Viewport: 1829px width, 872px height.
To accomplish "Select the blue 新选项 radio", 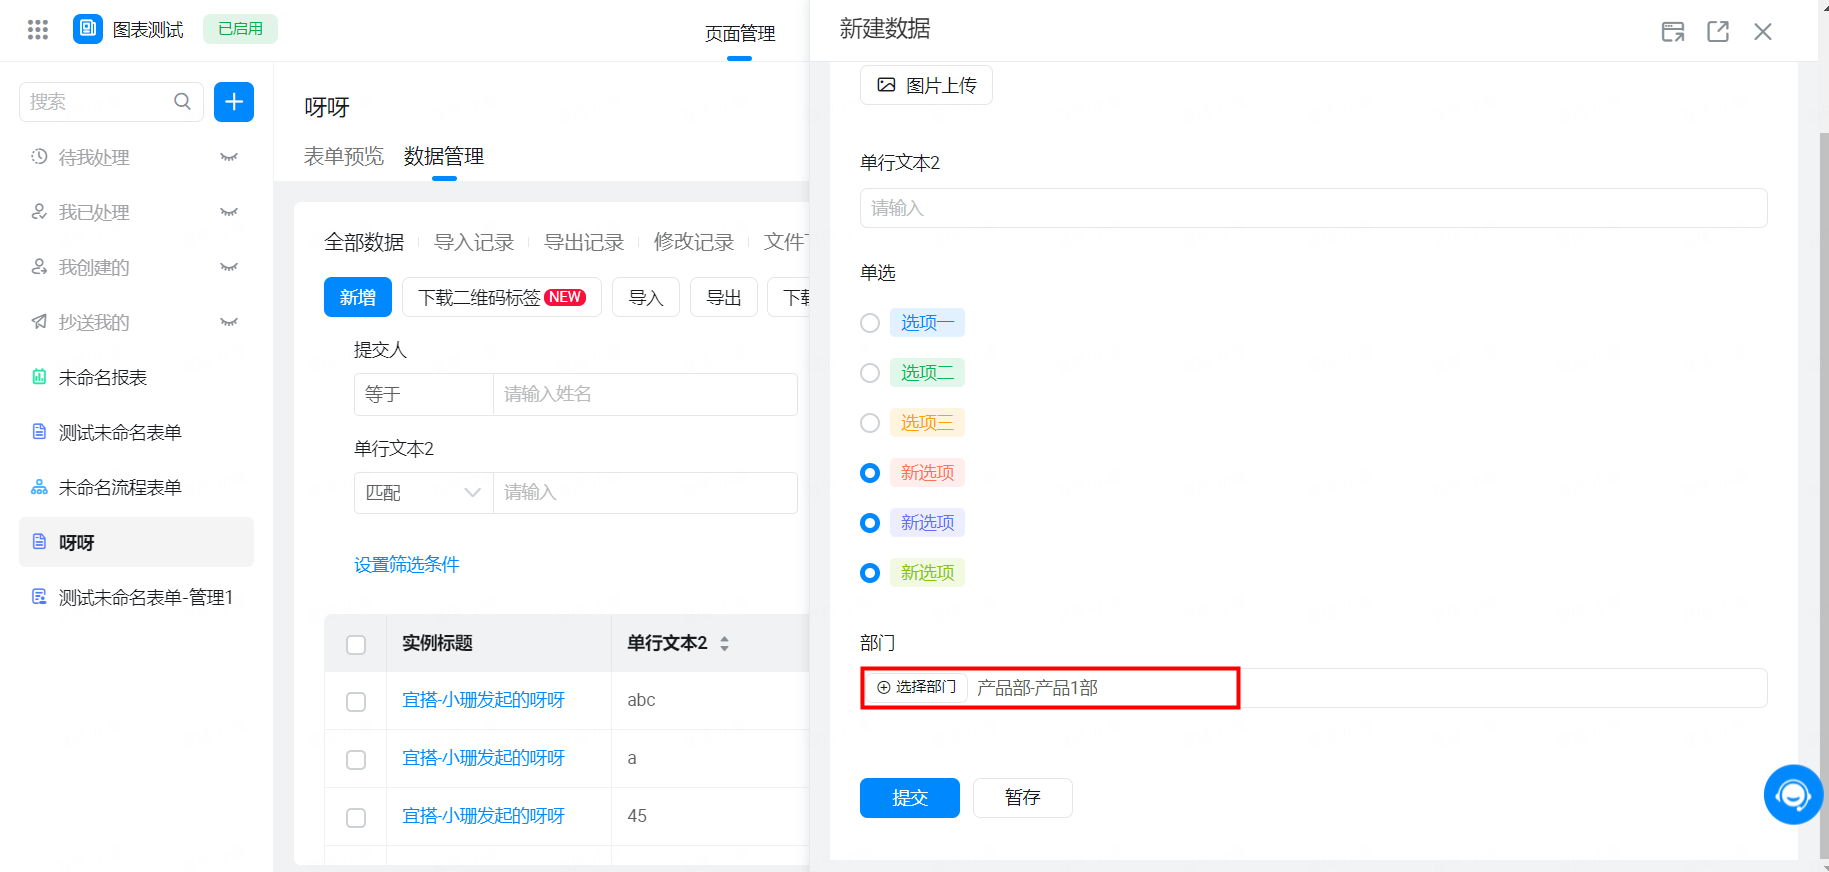I will 870,523.
